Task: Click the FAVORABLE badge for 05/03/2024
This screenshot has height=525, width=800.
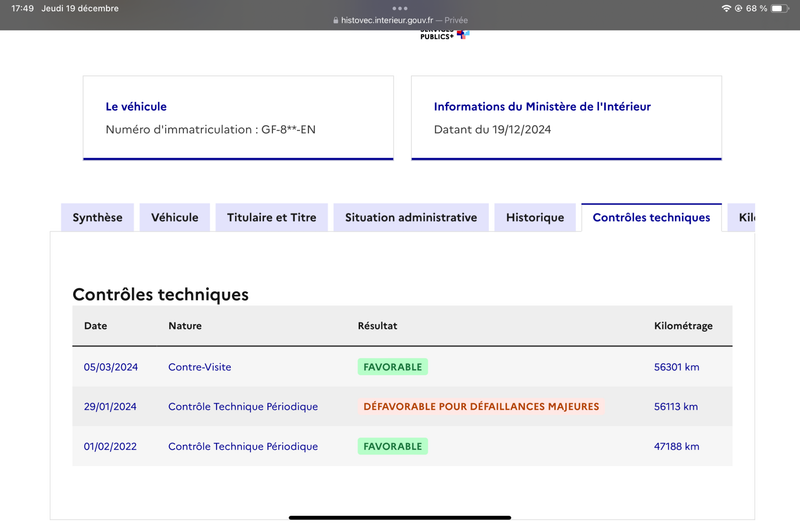Action: tap(392, 367)
